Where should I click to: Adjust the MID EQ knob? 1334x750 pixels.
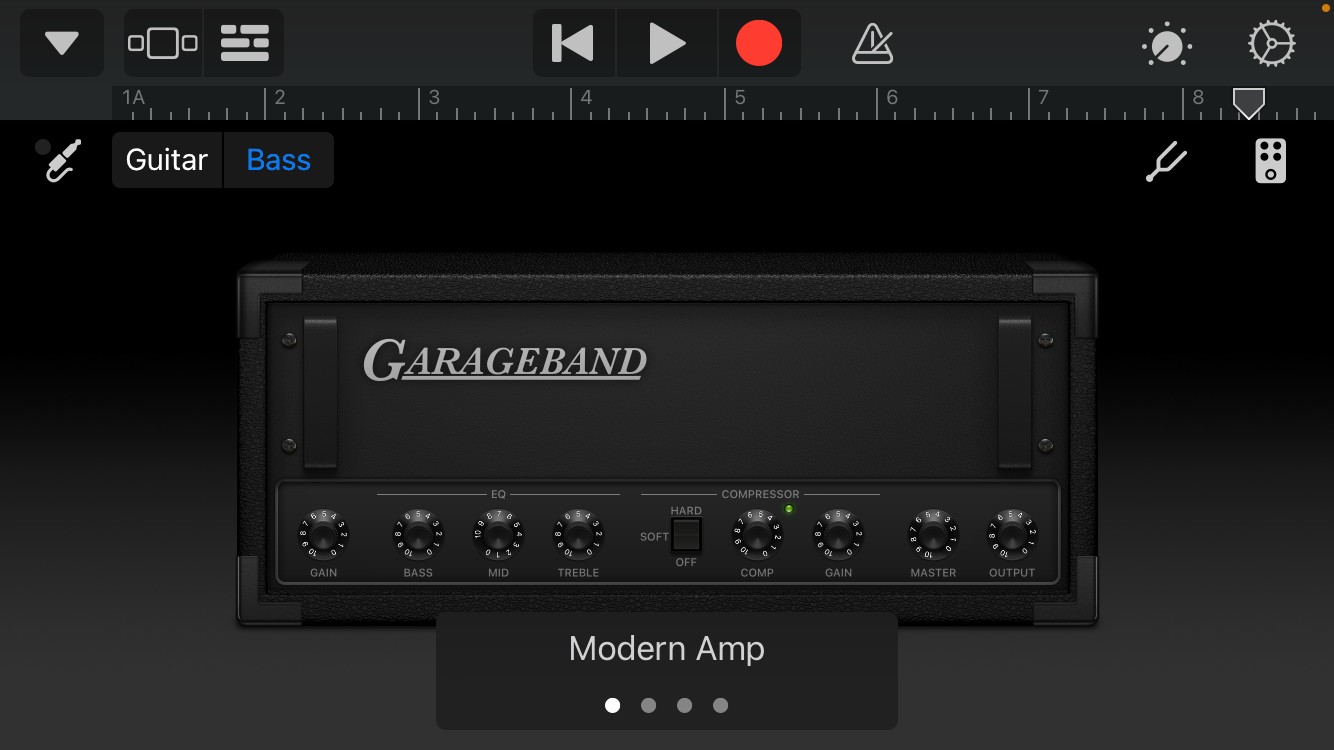click(498, 534)
